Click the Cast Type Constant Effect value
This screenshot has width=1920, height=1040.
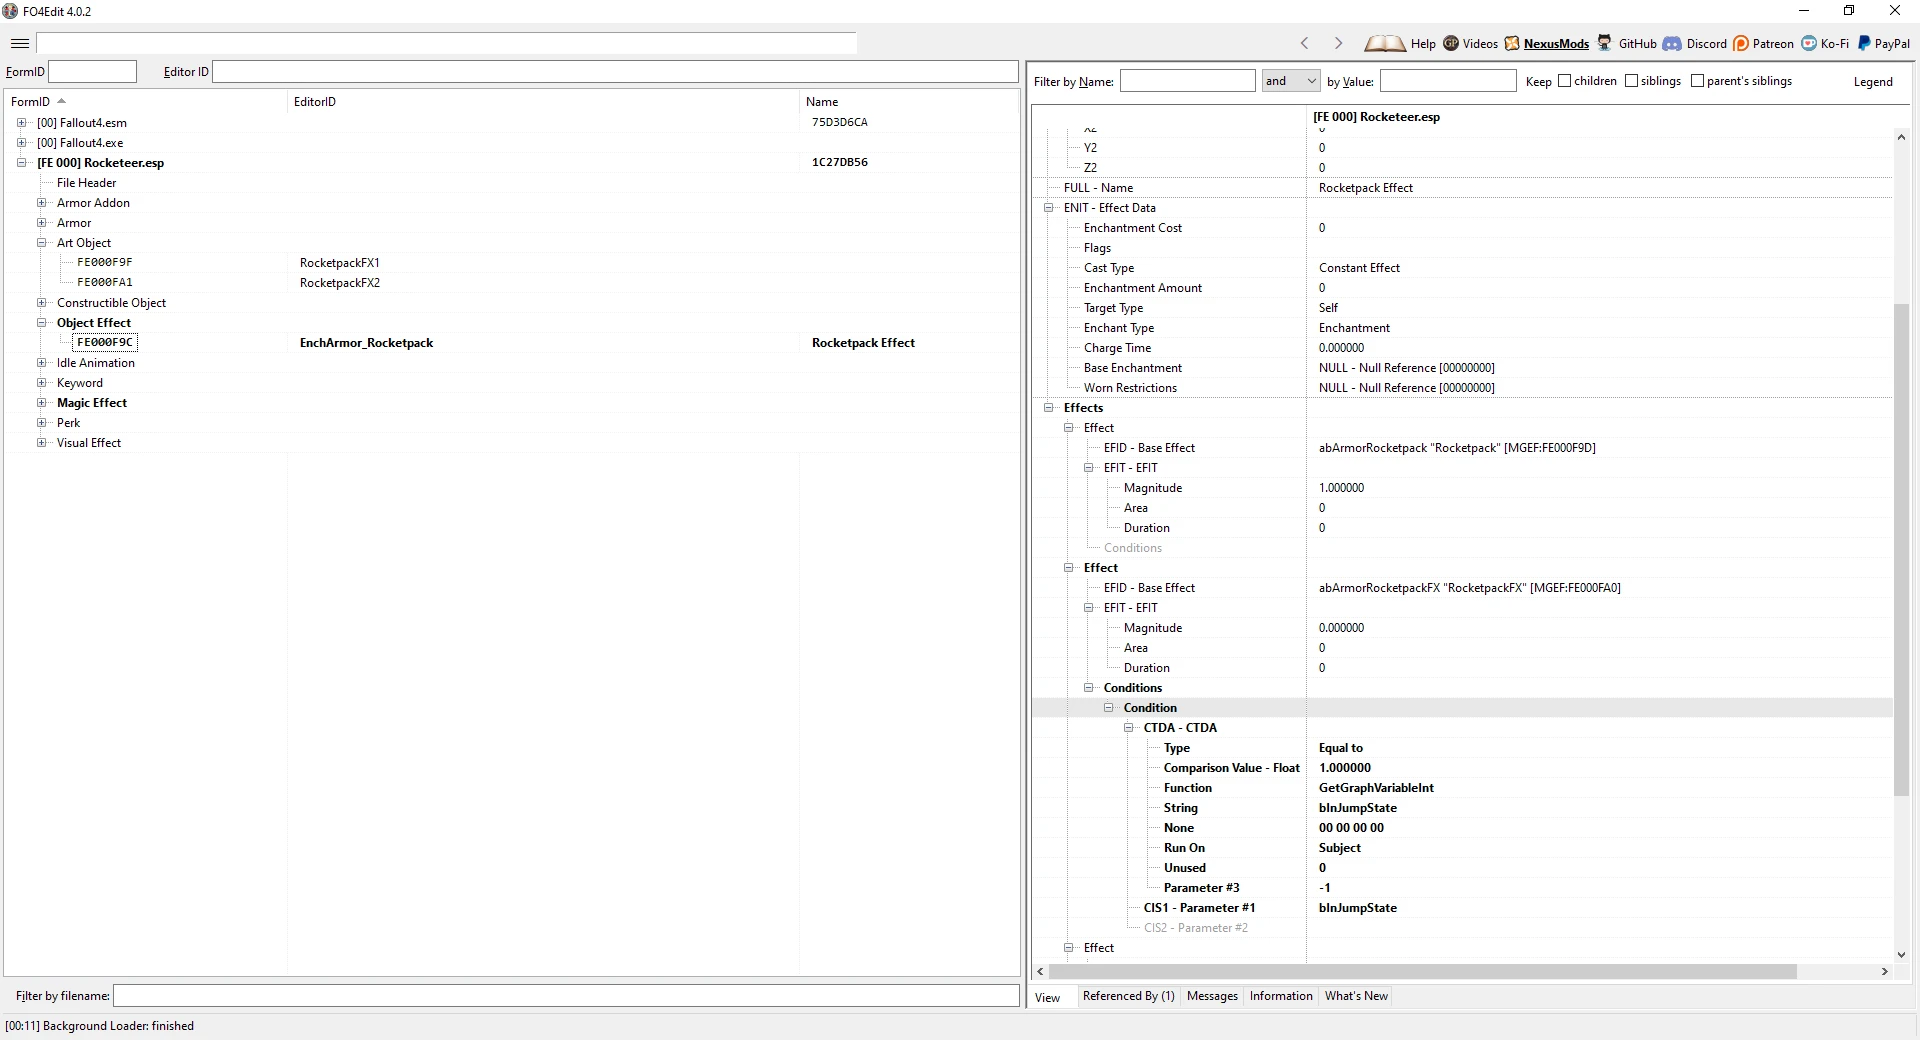click(1359, 268)
